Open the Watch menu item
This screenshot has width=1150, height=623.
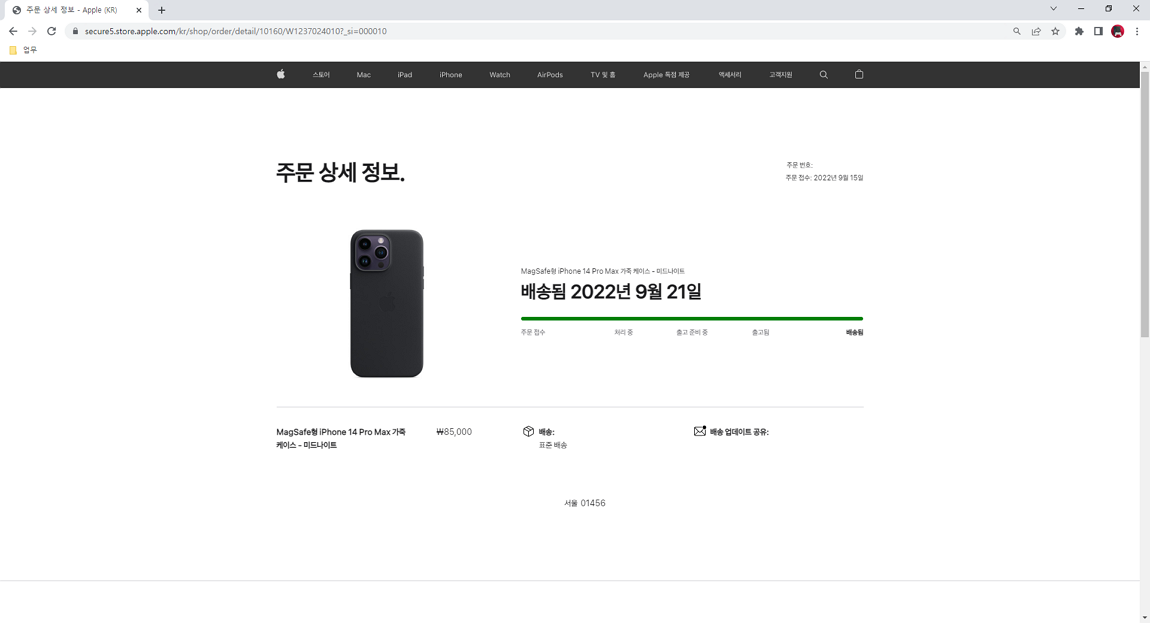499,75
